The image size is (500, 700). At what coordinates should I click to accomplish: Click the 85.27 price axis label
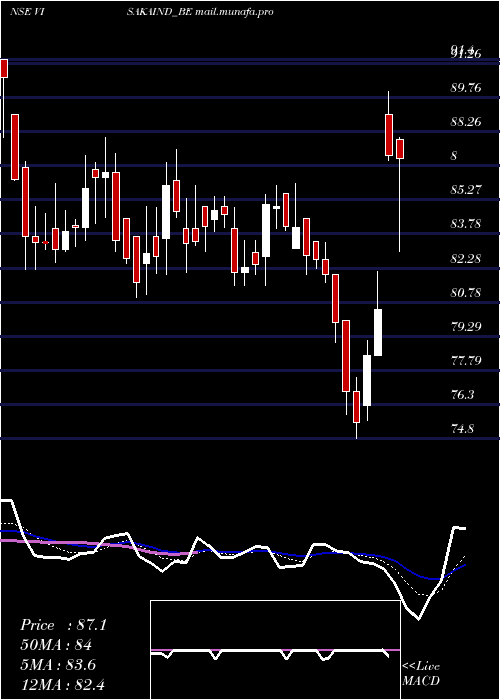[x=466, y=190]
